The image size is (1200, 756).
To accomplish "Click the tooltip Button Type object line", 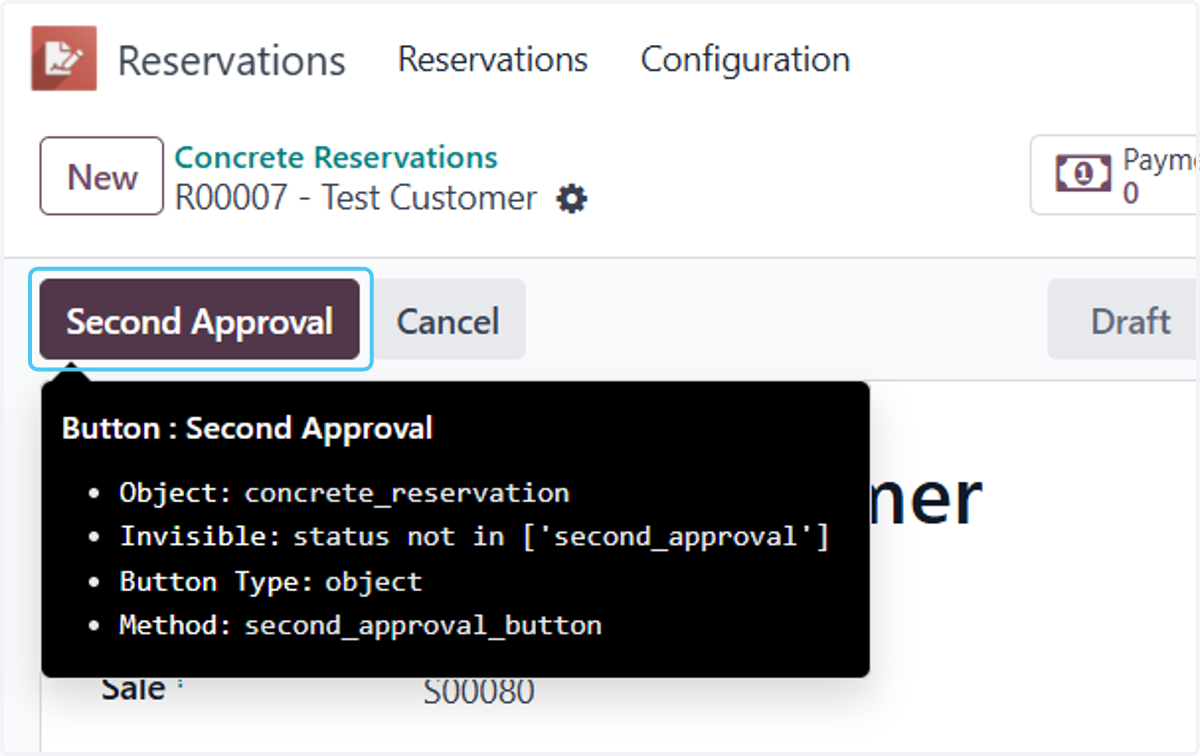I will [x=271, y=582].
